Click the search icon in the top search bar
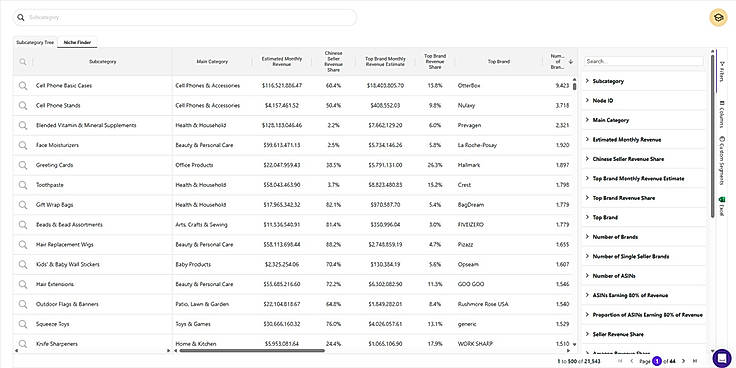 pos(21,18)
